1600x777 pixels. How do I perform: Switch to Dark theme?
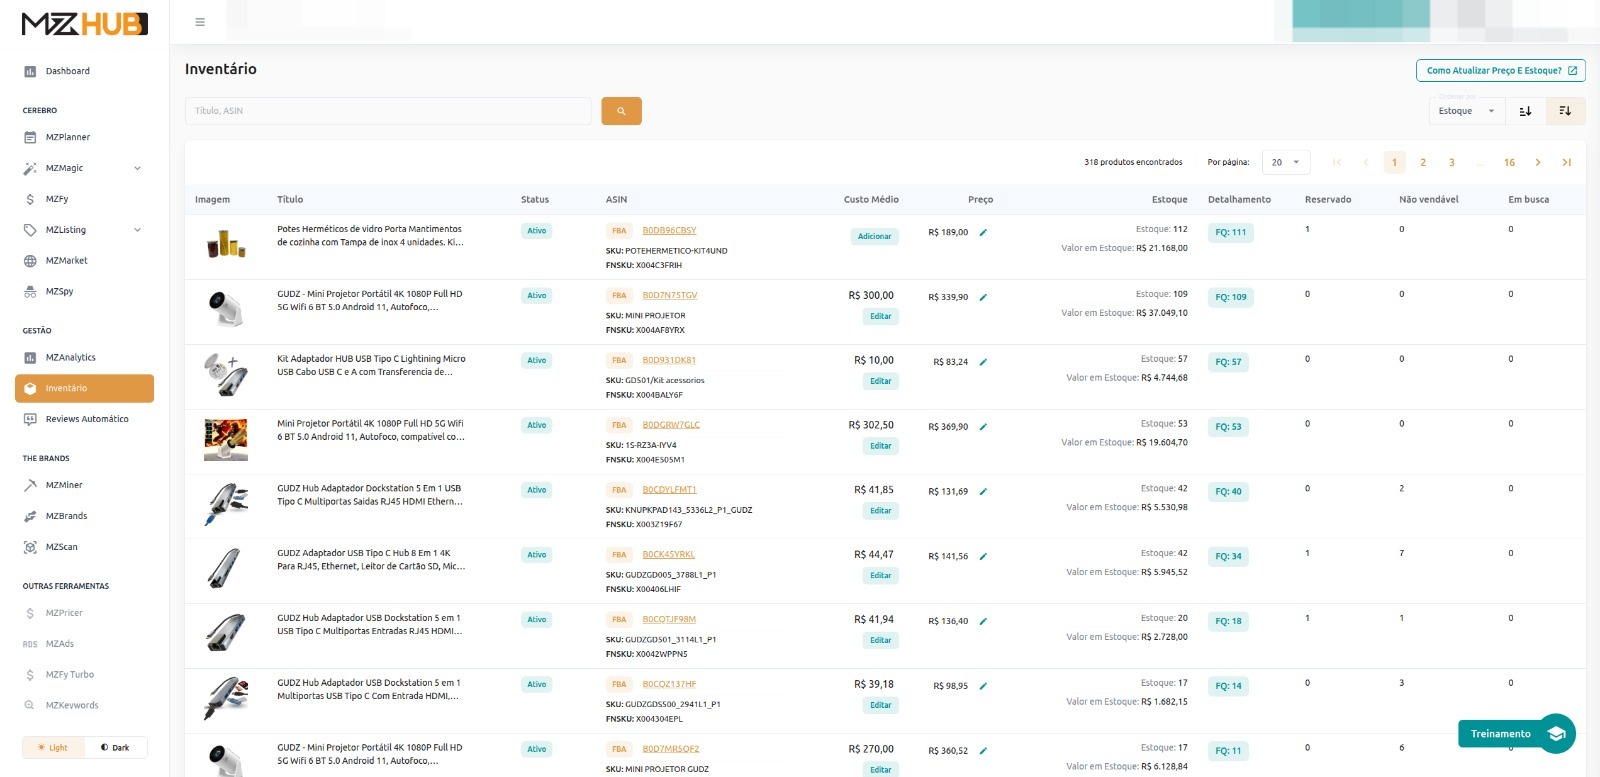[x=115, y=748]
